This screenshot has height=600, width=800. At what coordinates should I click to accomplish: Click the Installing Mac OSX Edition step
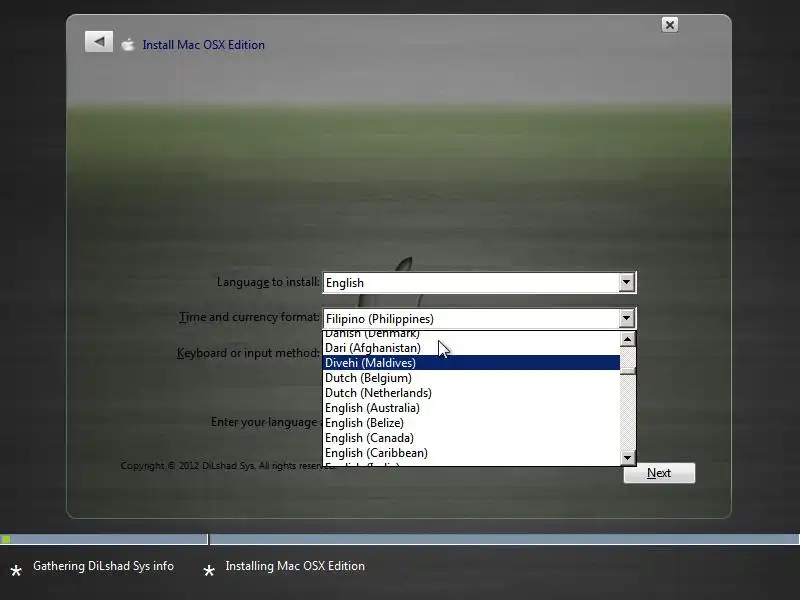tap(295, 566)
